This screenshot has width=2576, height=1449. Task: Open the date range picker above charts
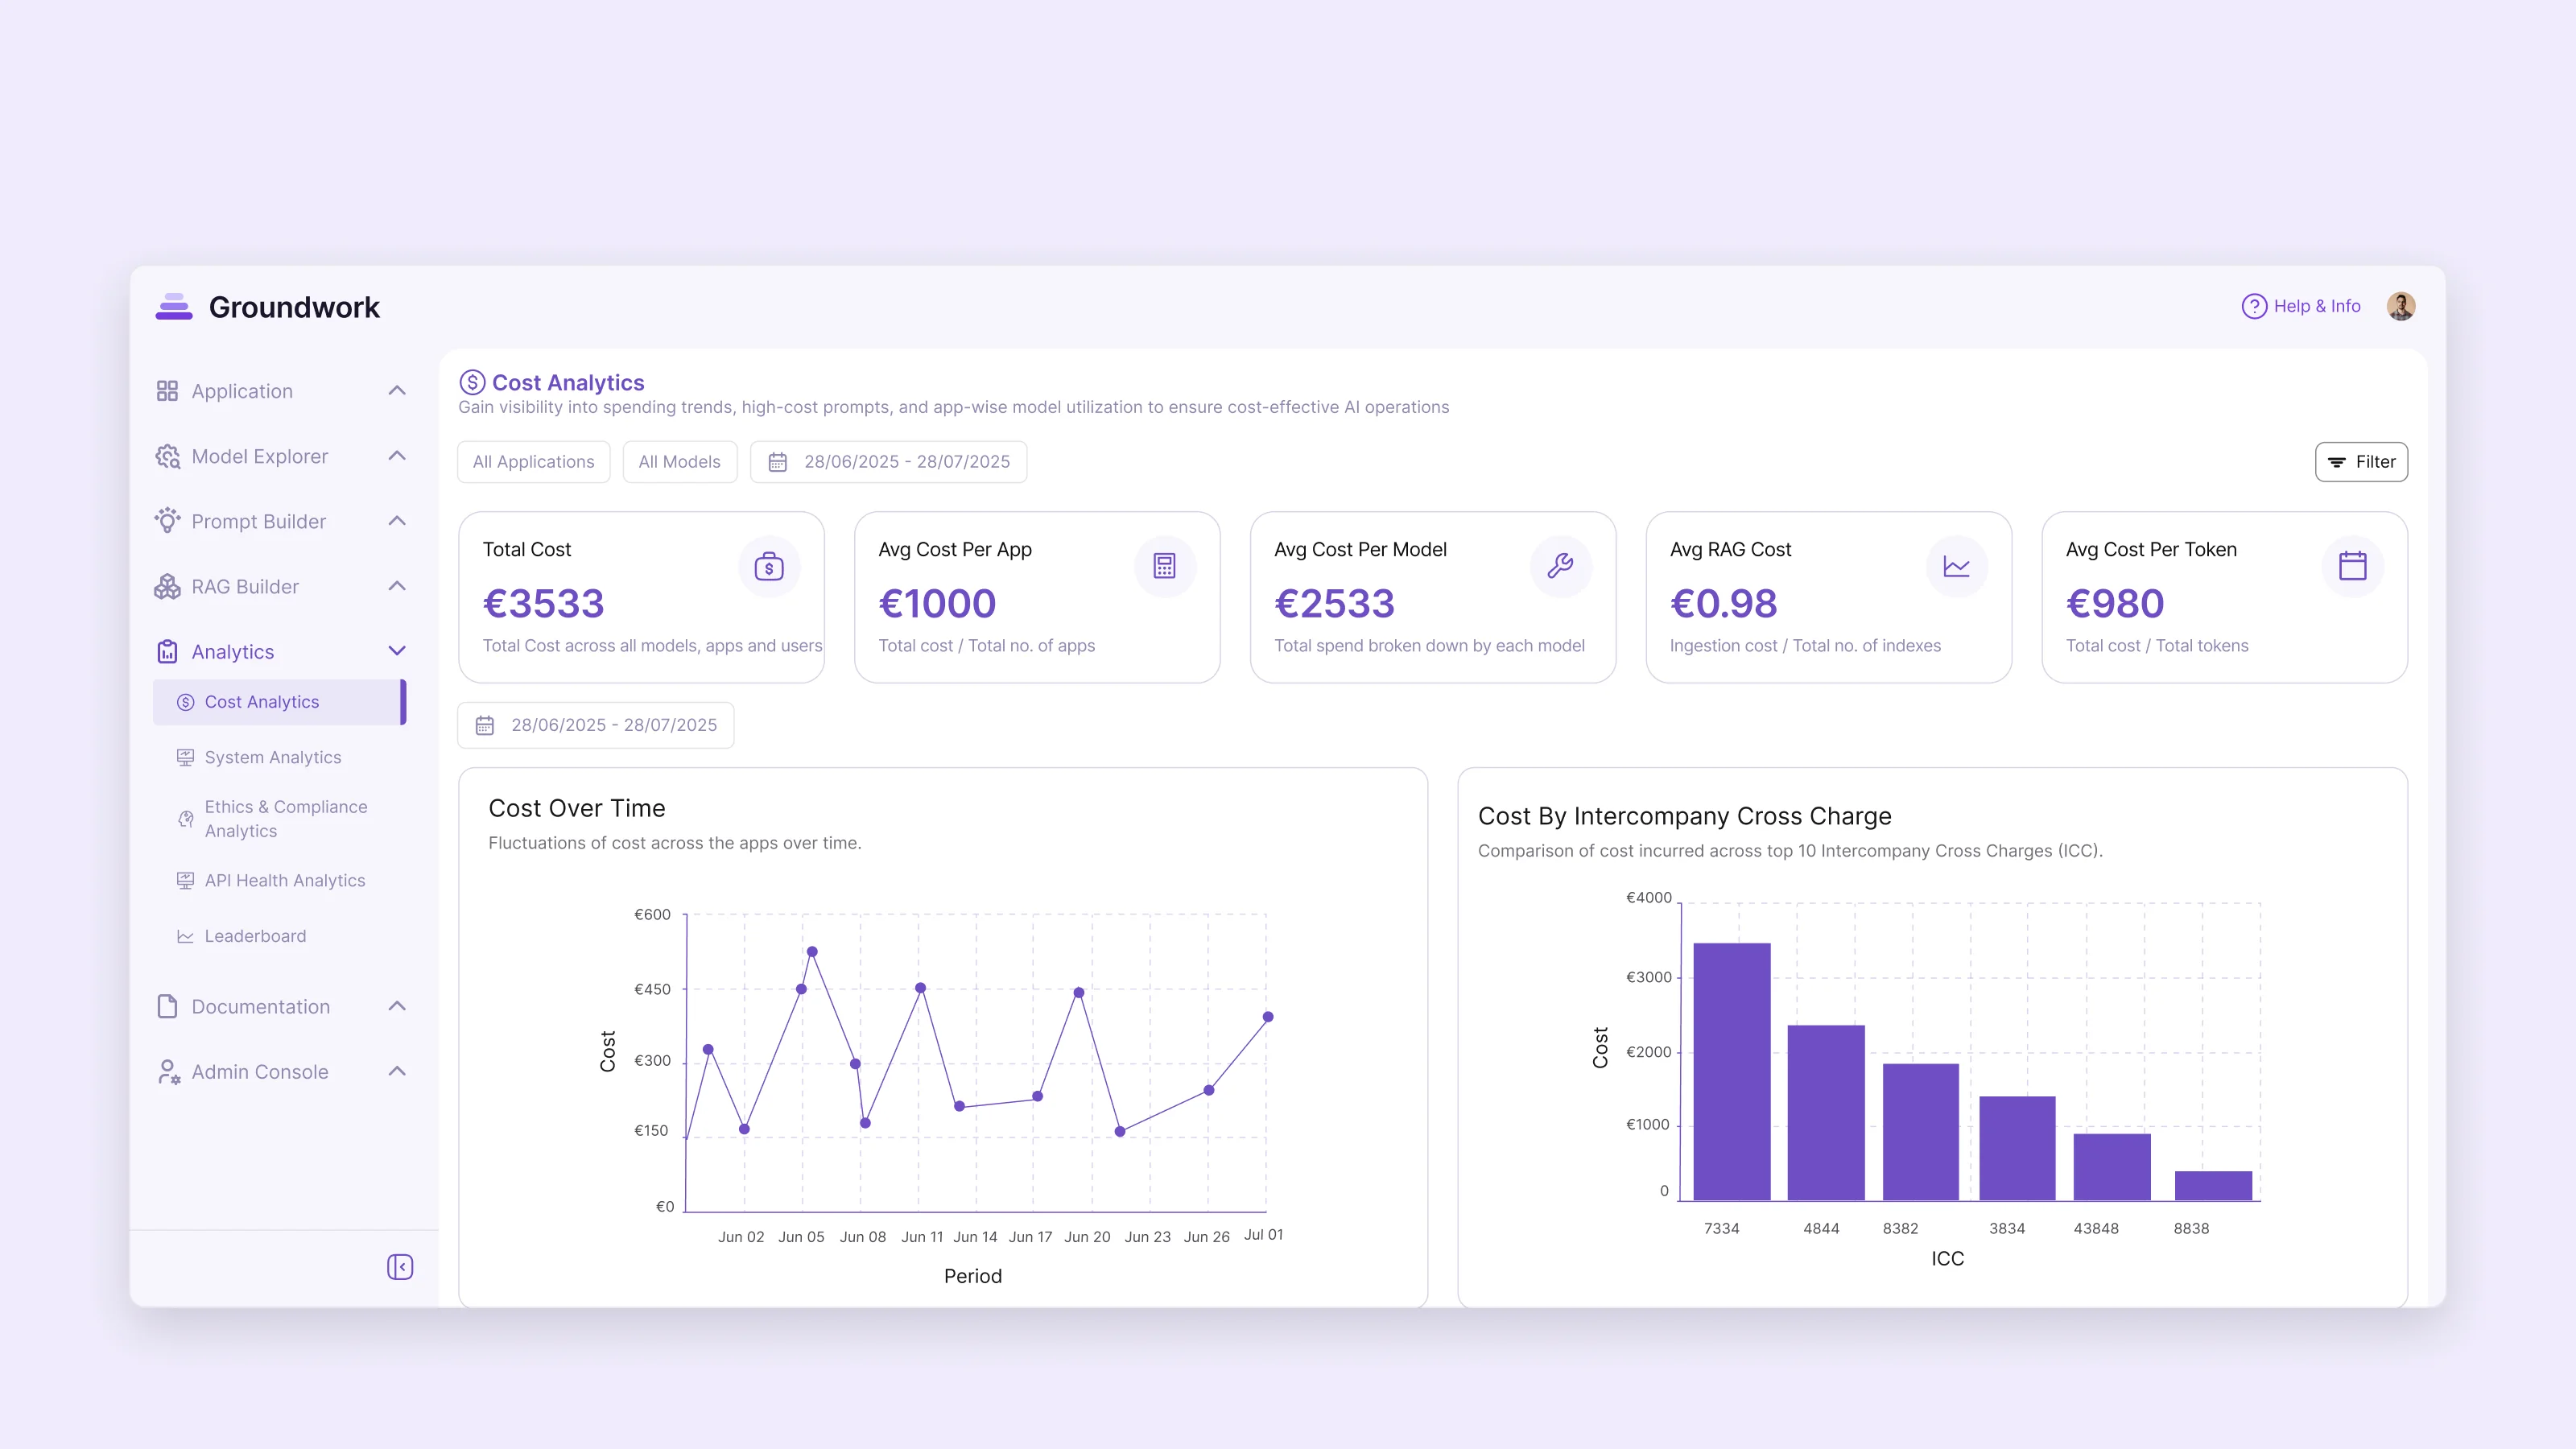[x=596, y=725]
